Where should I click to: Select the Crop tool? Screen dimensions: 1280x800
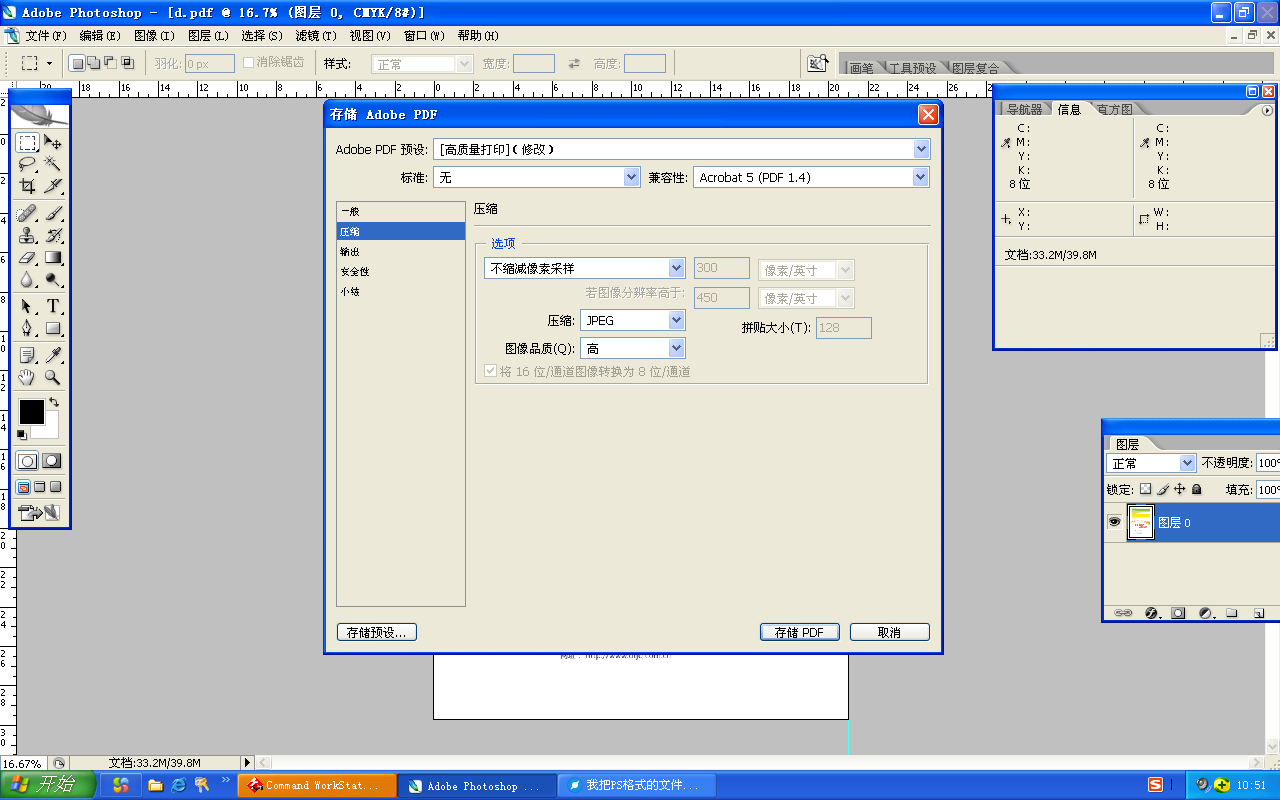click(x=28, y=186)
